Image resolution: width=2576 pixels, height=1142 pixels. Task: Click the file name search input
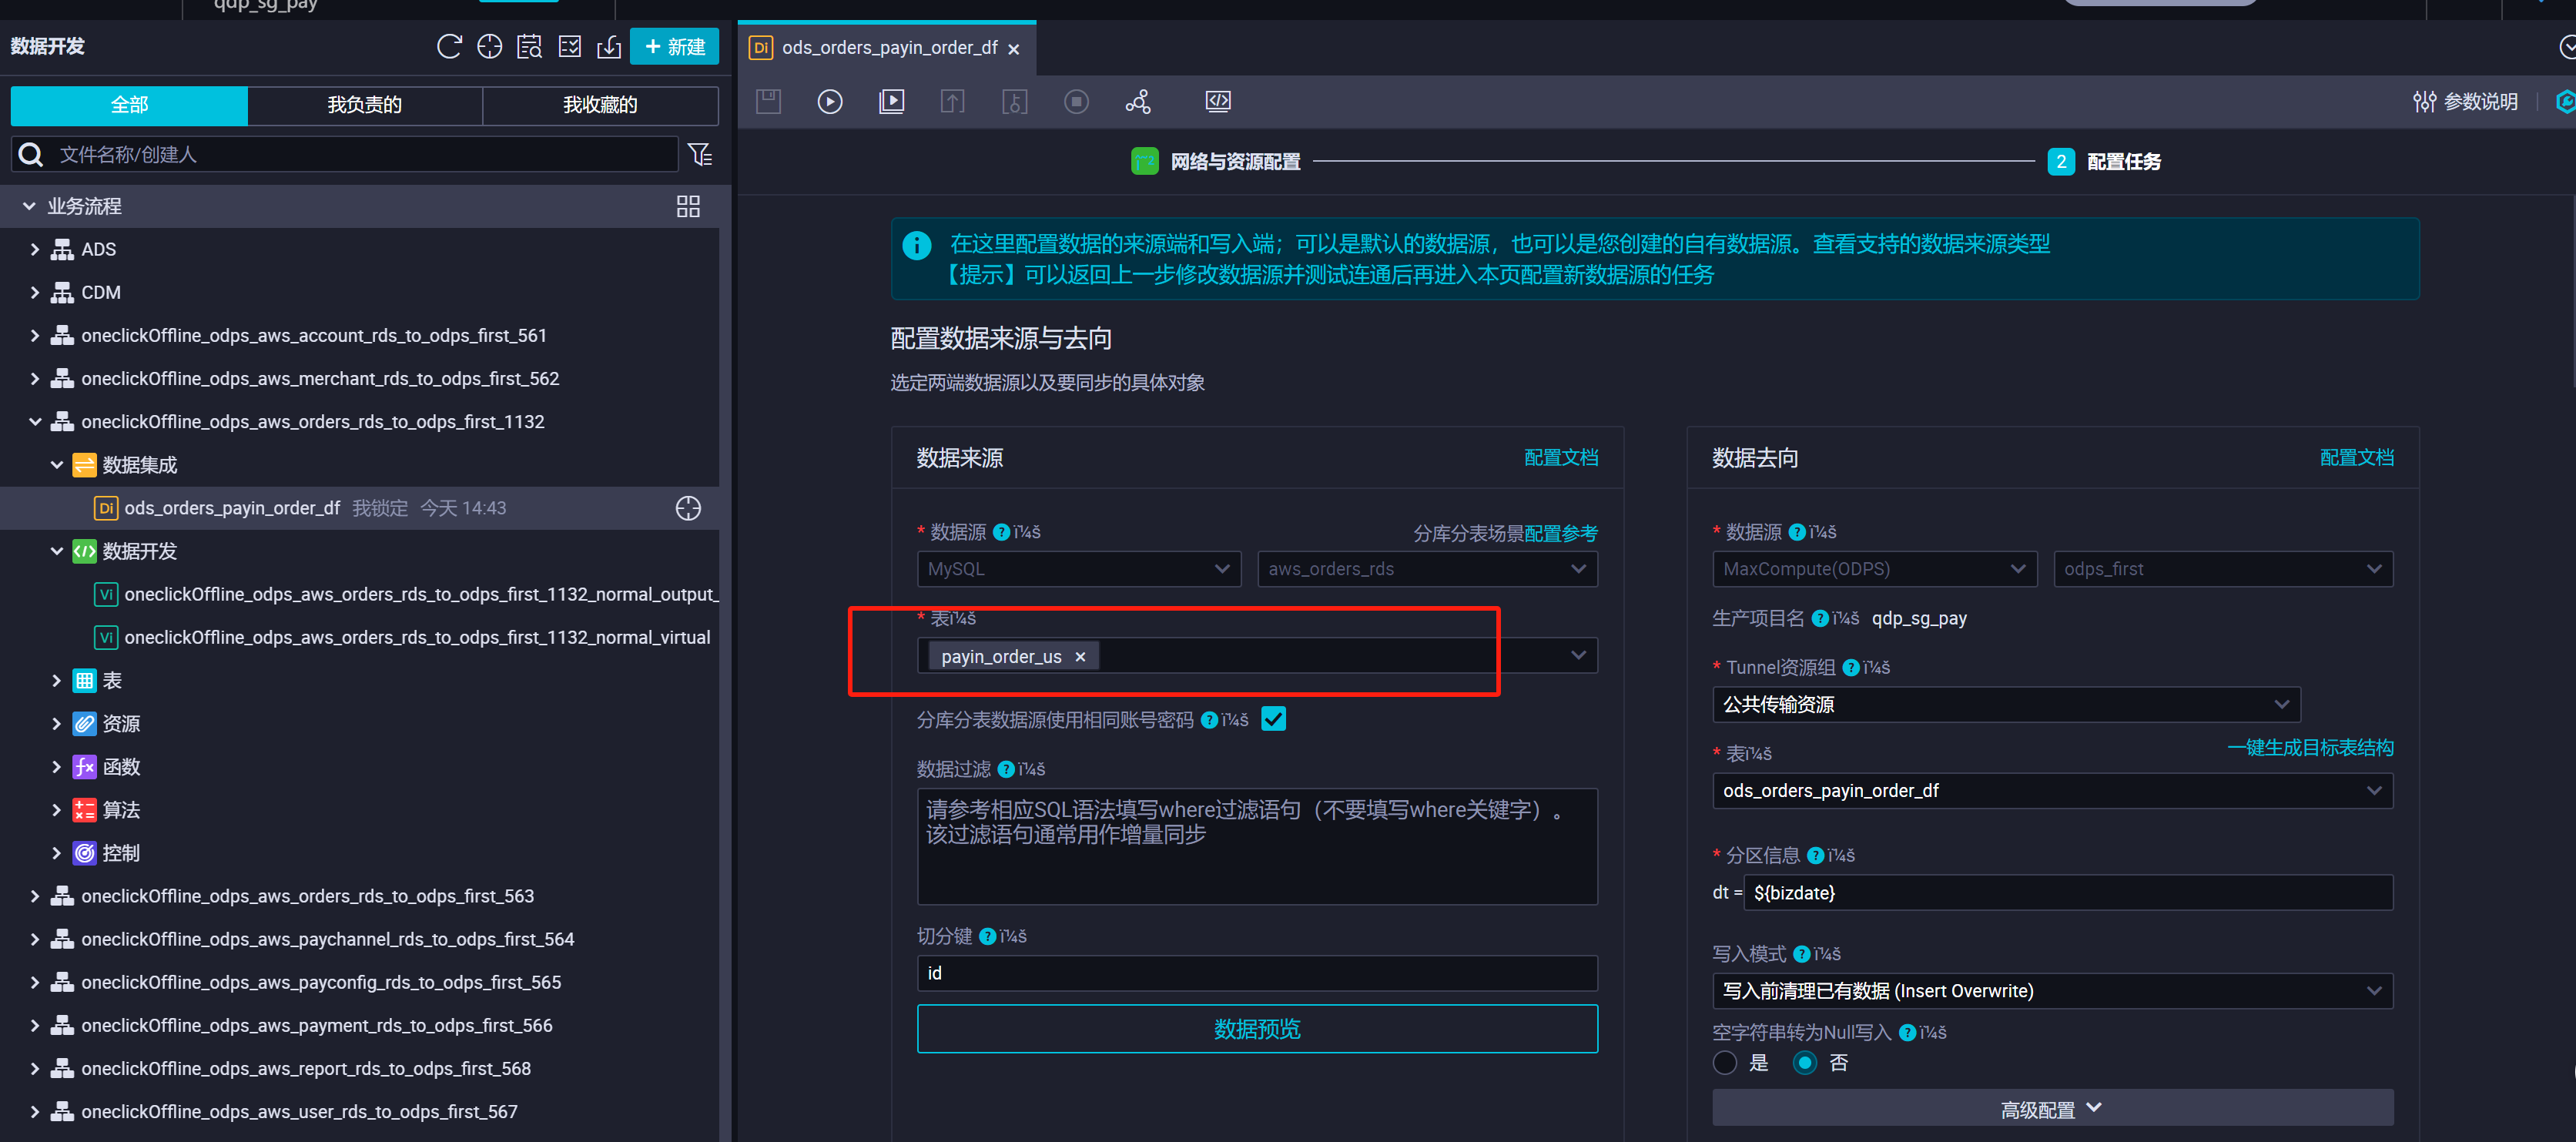[x=345, y=154]
